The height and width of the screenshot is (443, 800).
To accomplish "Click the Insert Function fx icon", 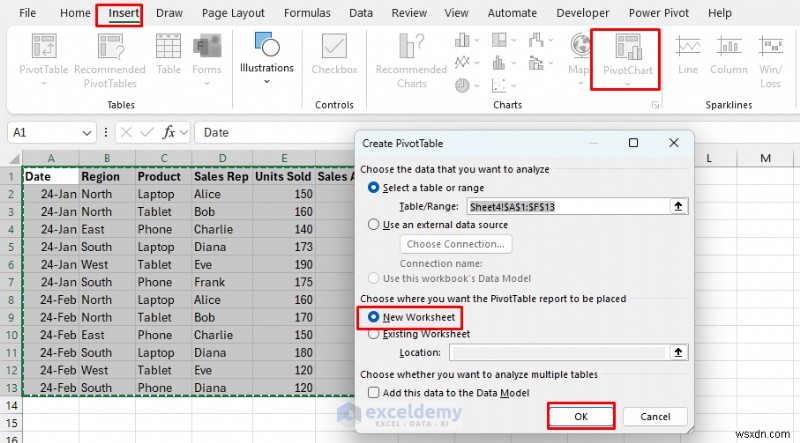I will 168,133.
